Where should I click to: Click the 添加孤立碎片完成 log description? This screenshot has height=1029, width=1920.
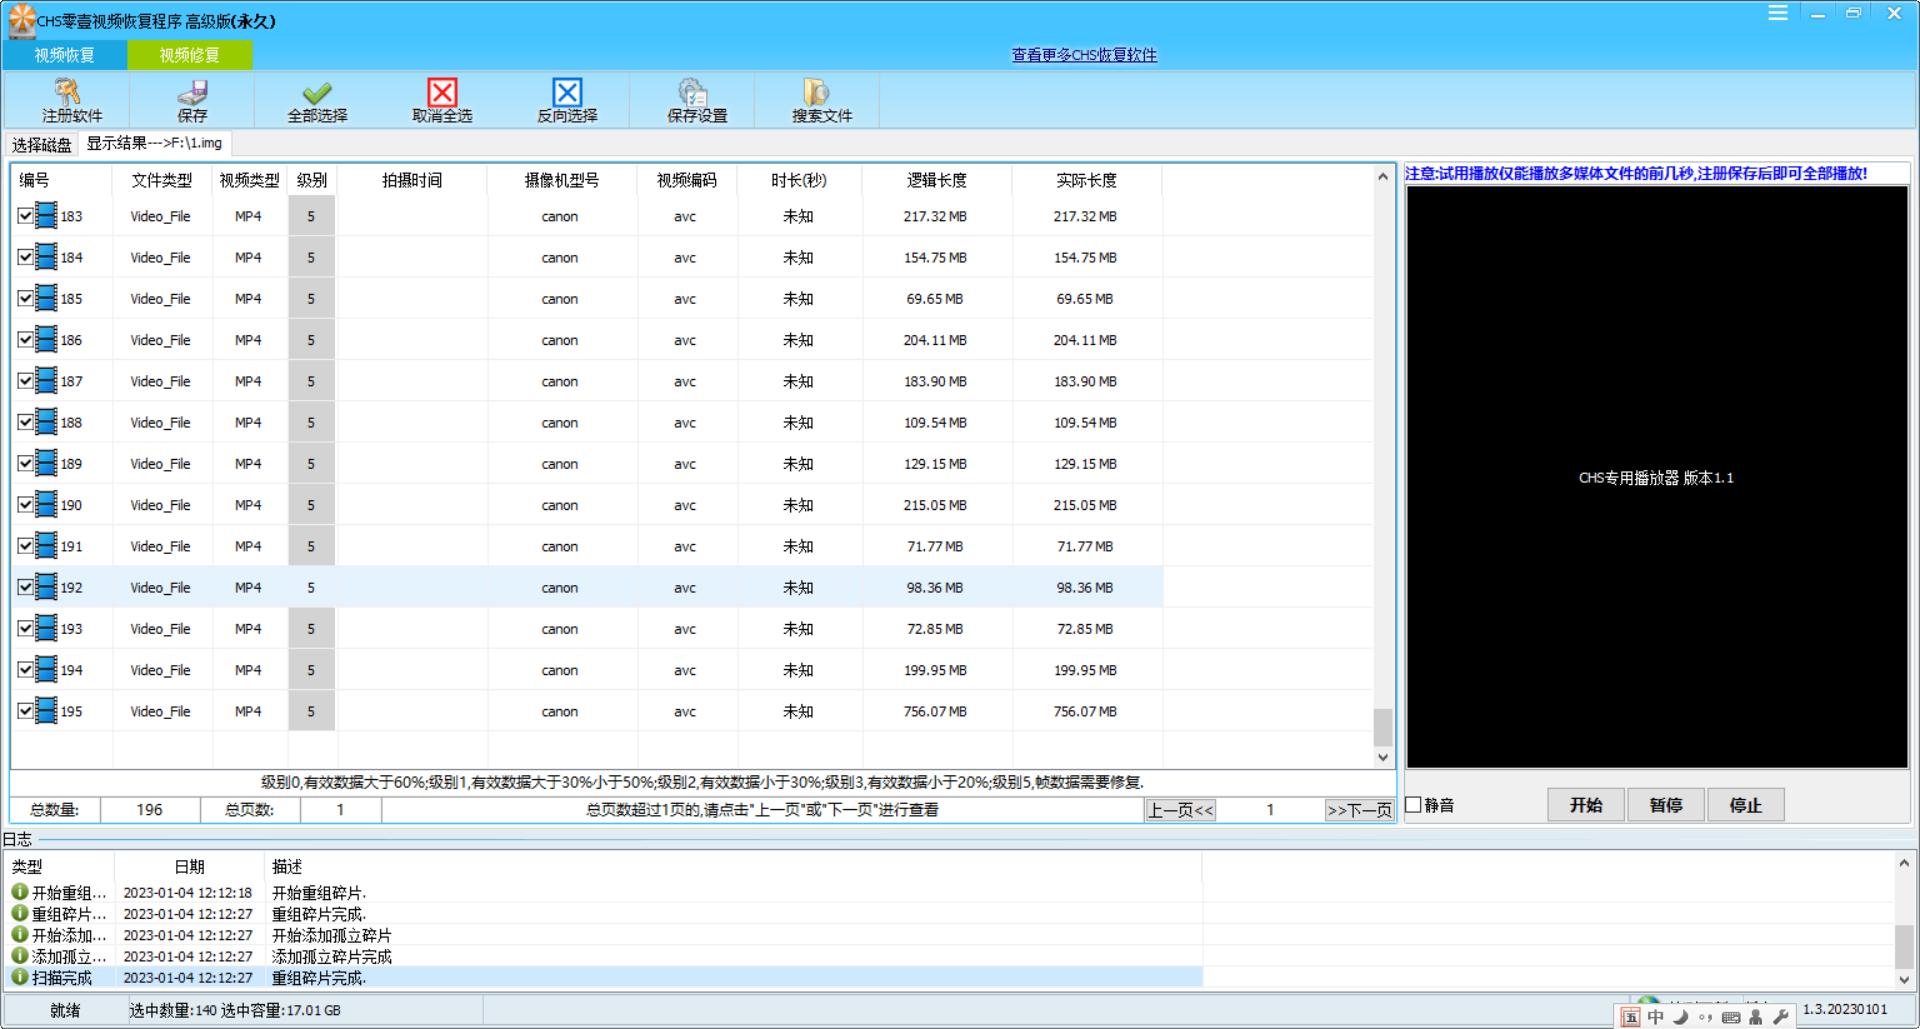tap(332, 956)
